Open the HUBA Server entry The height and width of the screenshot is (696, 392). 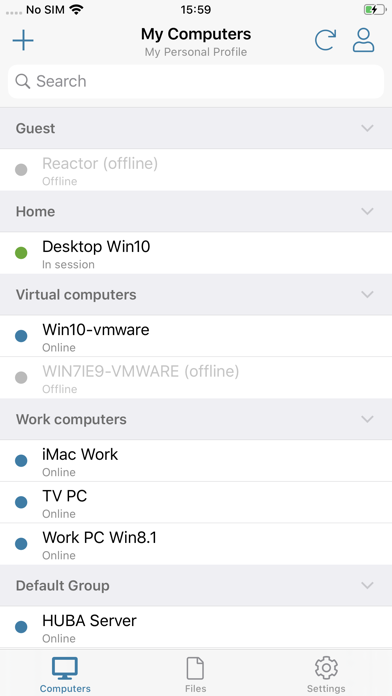pyautogui.click(x=196, y=627)
